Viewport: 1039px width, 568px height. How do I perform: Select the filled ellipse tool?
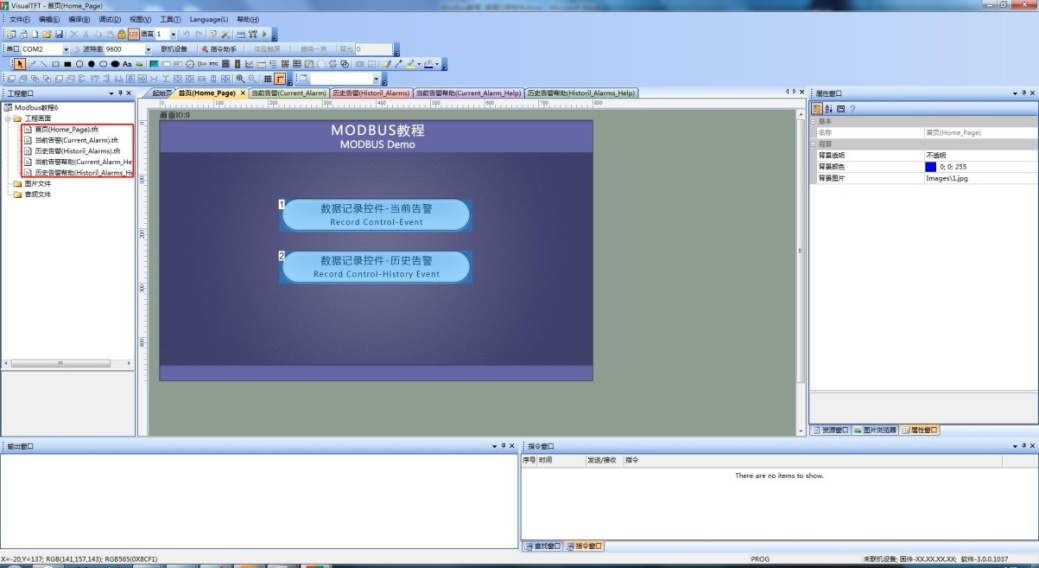(115, 64)
